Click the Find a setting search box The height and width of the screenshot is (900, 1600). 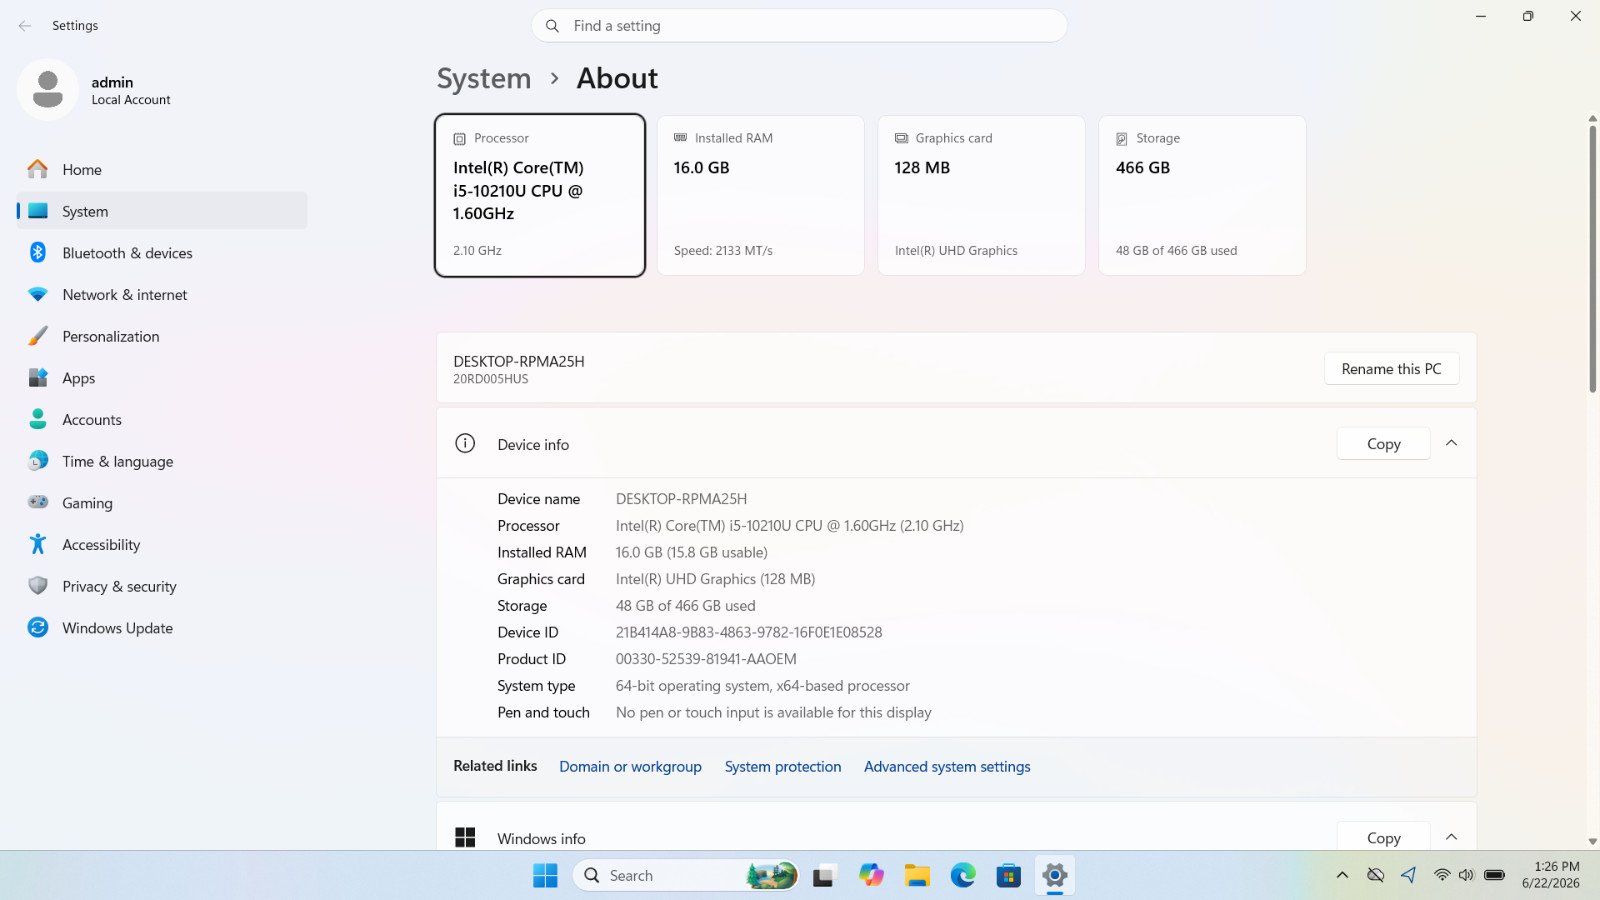pyautogui.click(x=799, y=26)
